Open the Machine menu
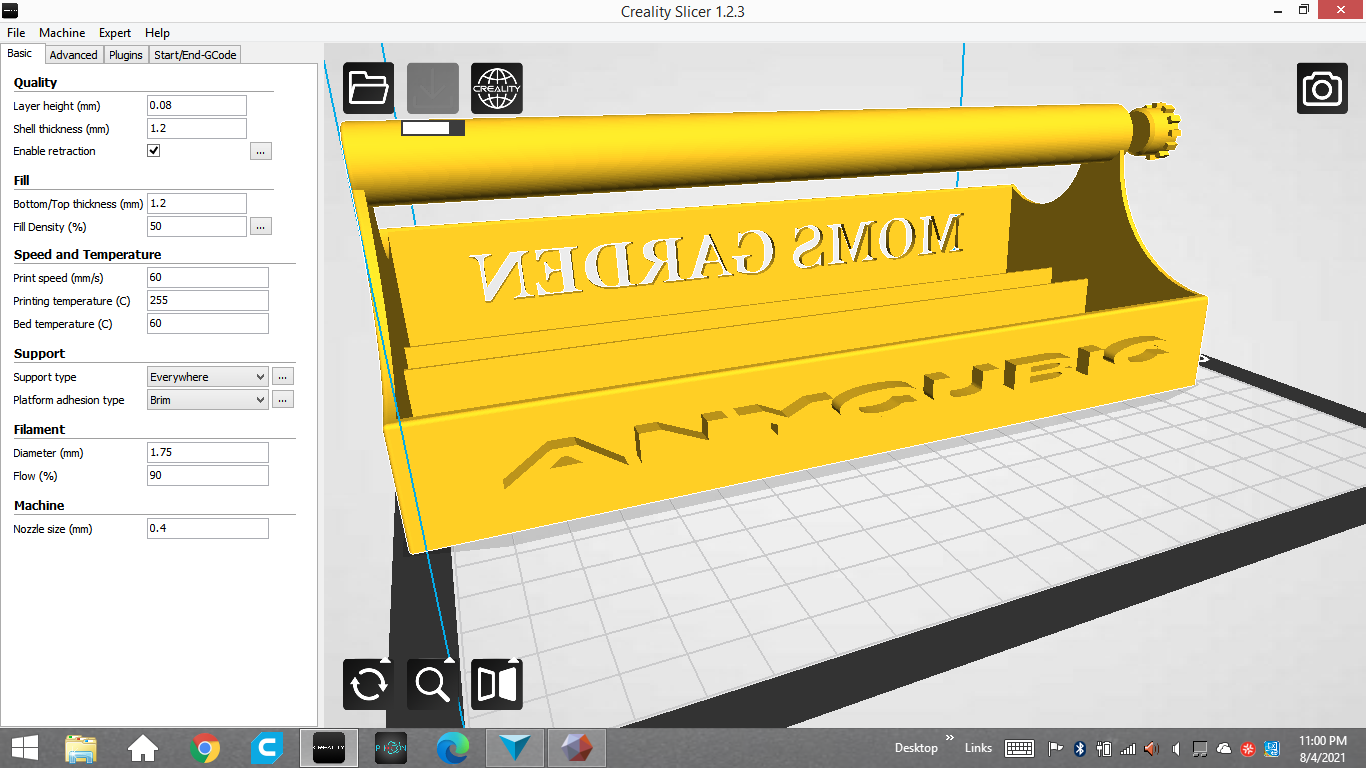Screen dimensions: 1366x768 click(62, 33)
